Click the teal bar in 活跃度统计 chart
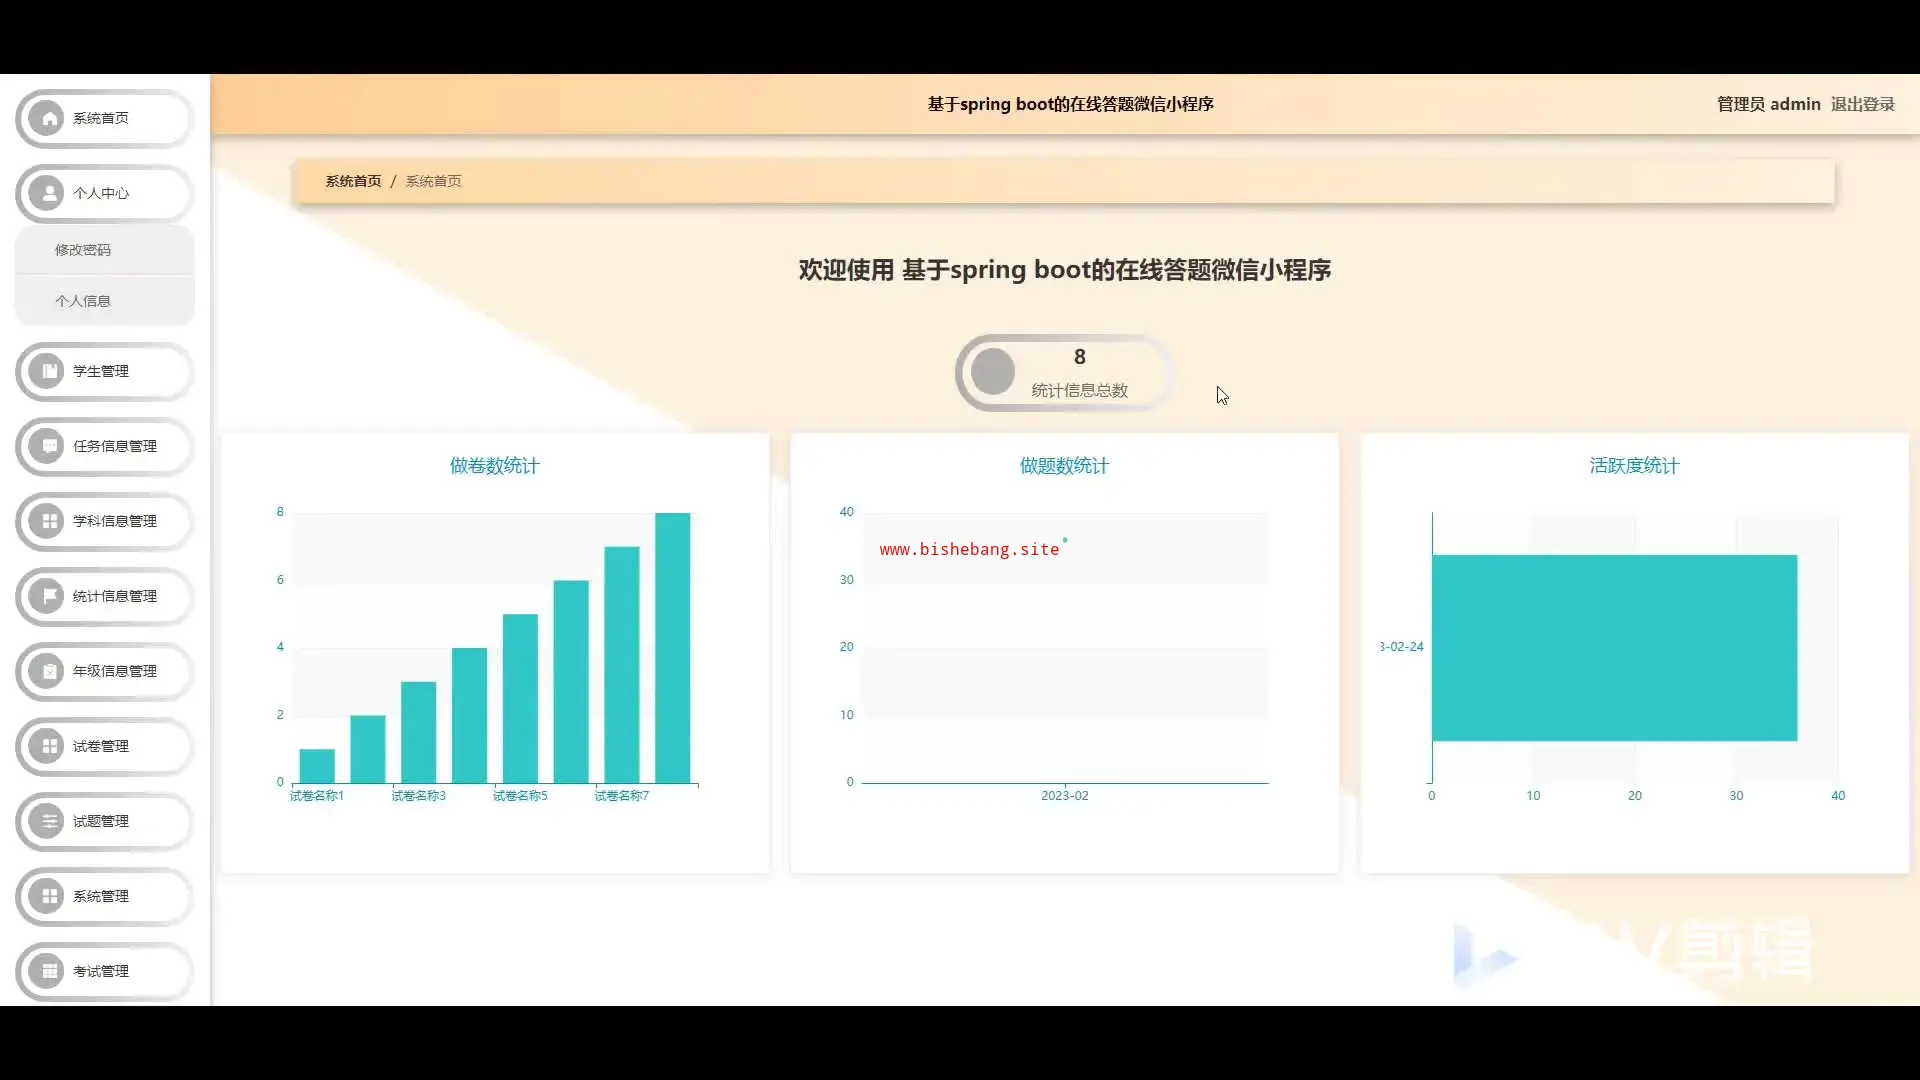The image size is (1920, 1080). pos(1614,648)
